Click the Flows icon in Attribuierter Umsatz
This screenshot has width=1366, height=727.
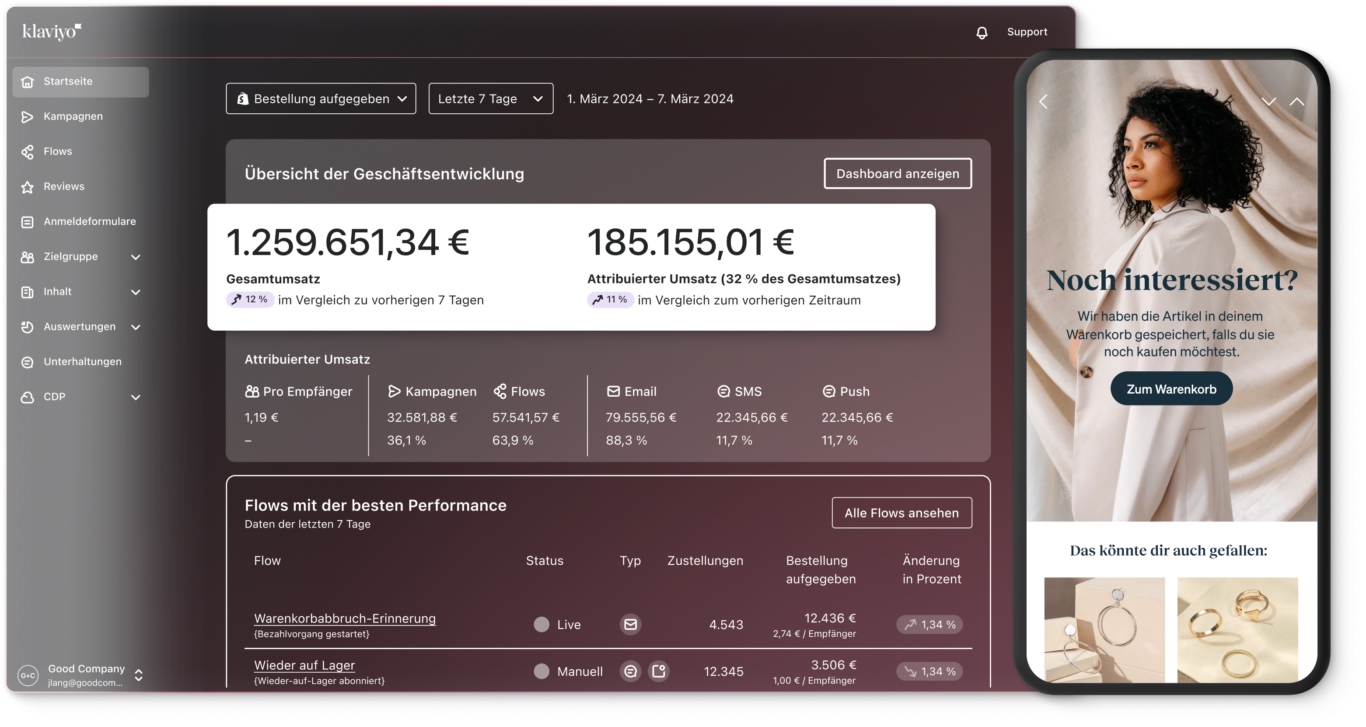[500, 392]
